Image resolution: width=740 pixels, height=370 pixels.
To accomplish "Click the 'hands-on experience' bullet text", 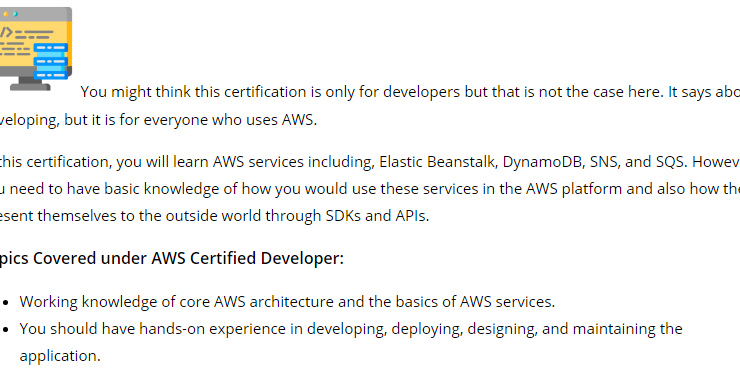I will pos(351,342).
